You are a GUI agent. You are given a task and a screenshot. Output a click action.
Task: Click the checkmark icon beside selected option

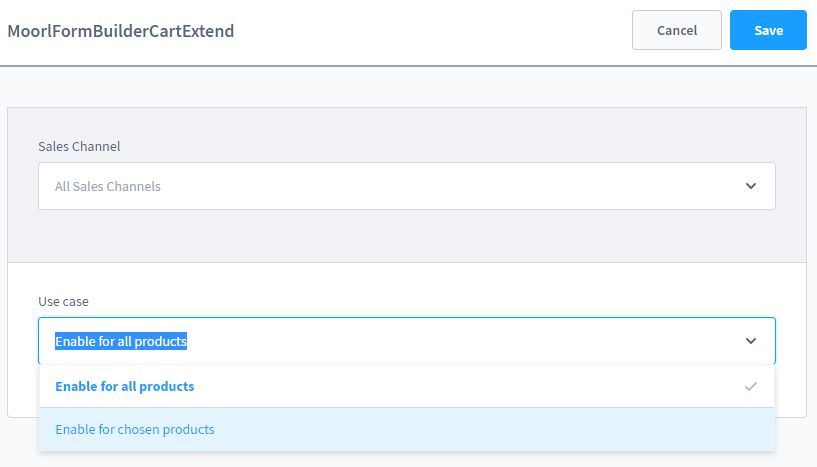751,386
